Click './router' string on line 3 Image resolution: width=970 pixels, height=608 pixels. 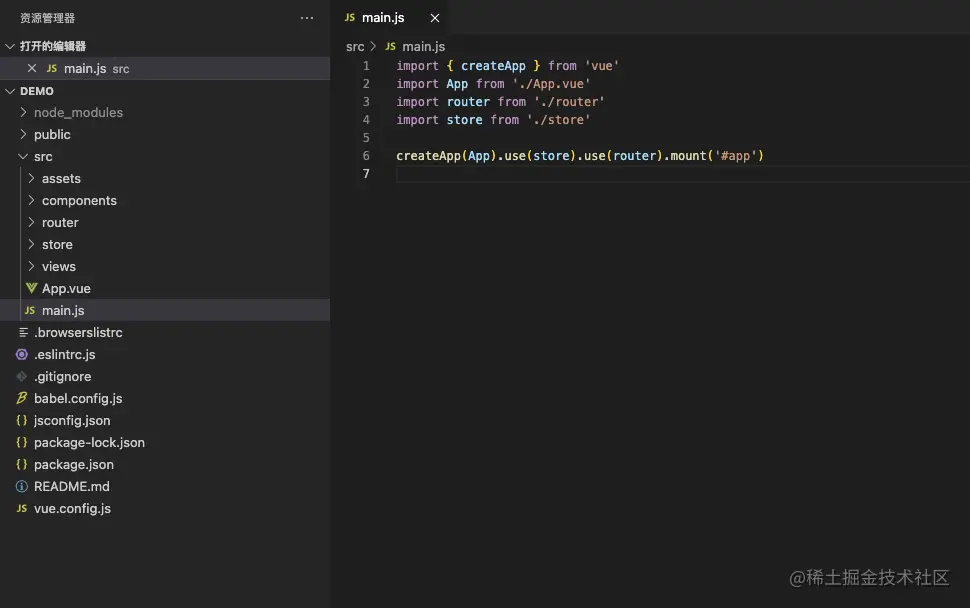[569, 101]
